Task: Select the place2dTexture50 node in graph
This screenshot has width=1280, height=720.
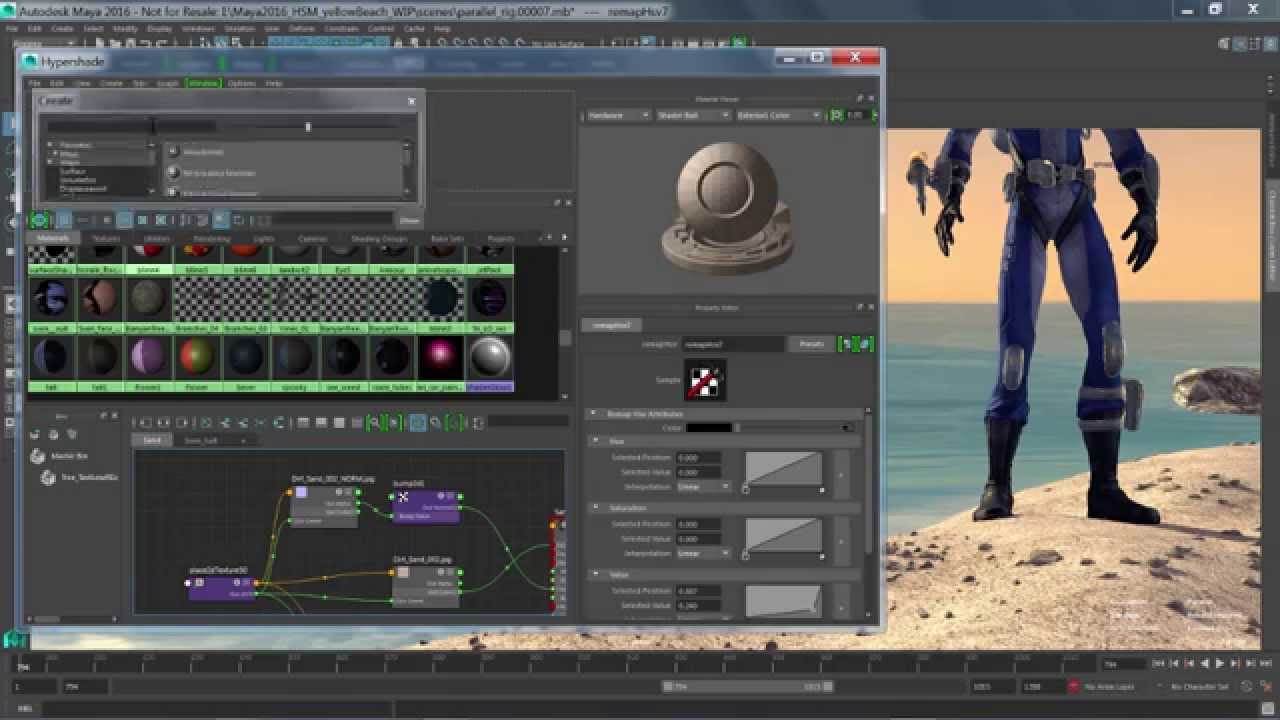Action: 221,588
